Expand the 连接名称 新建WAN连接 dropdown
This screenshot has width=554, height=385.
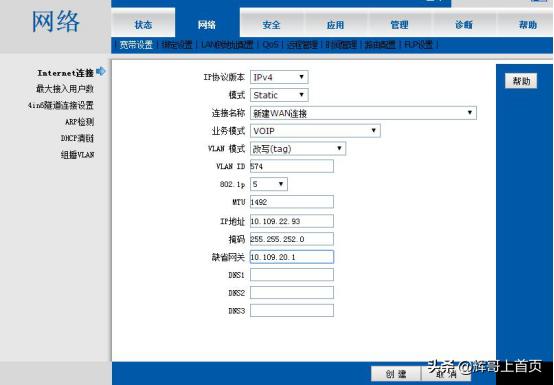click(363, 113)
